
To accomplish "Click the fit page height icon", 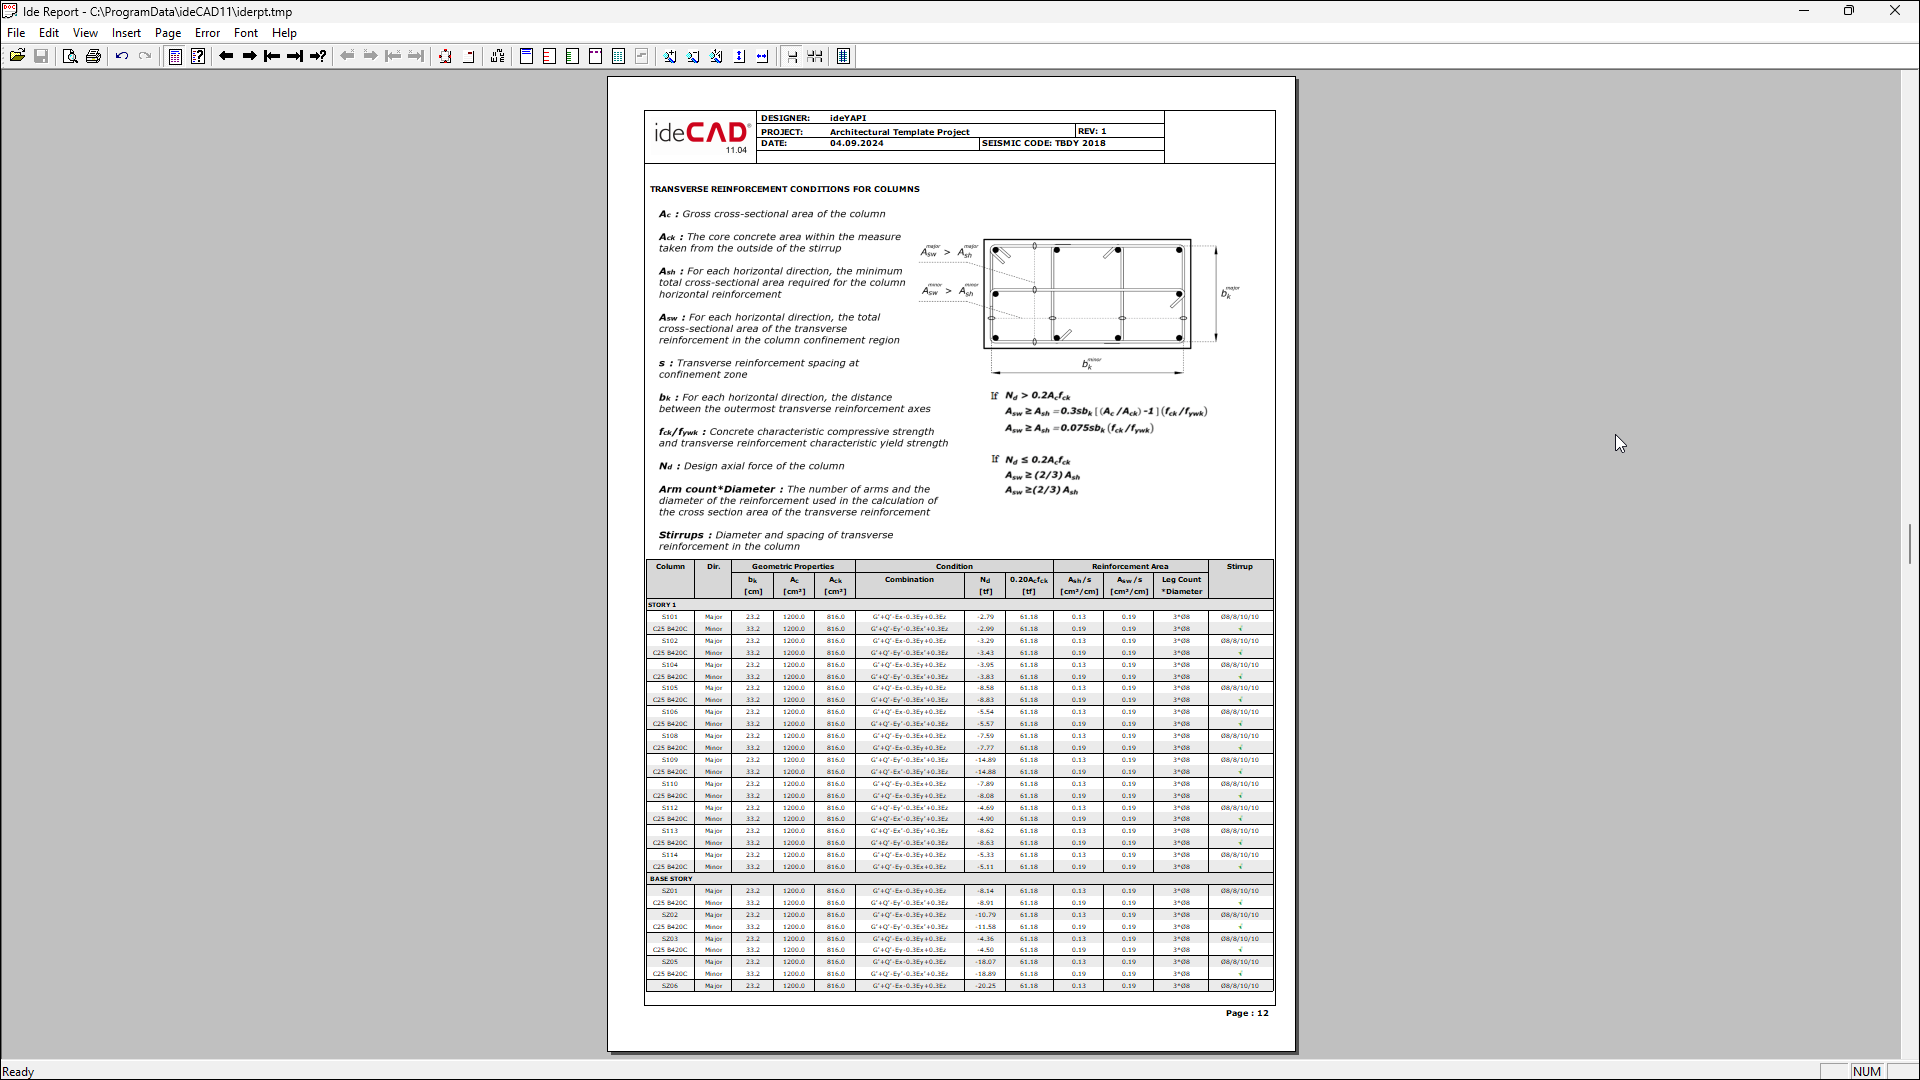I will [x=740, y=56].
